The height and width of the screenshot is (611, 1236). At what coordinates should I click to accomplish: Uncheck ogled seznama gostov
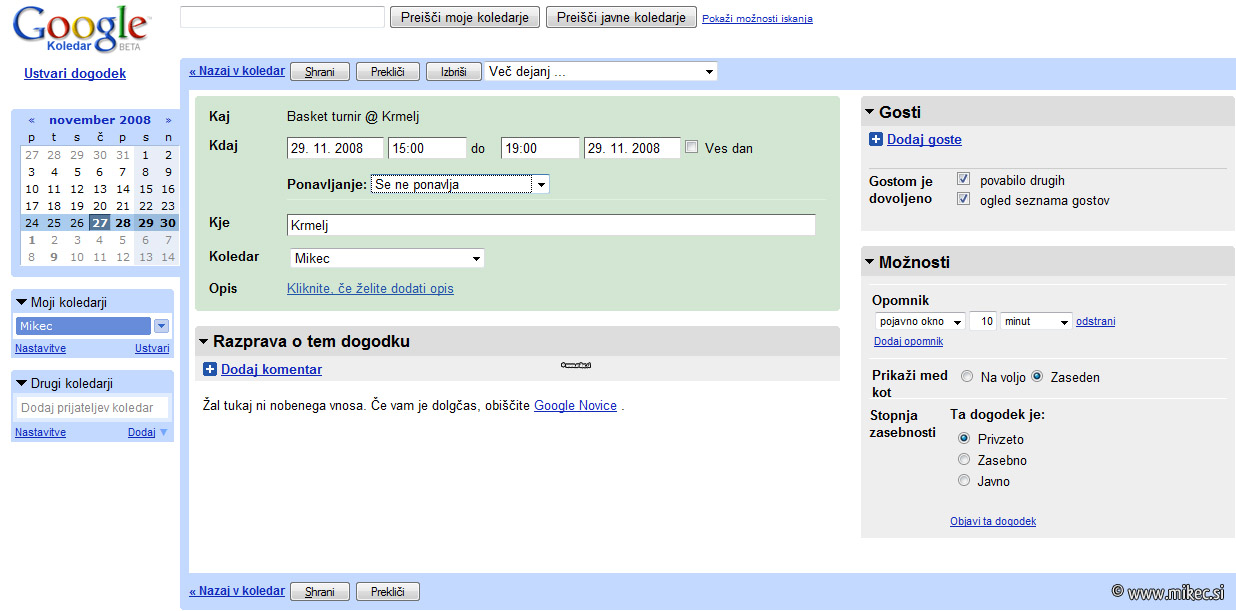tap(963, 198)
